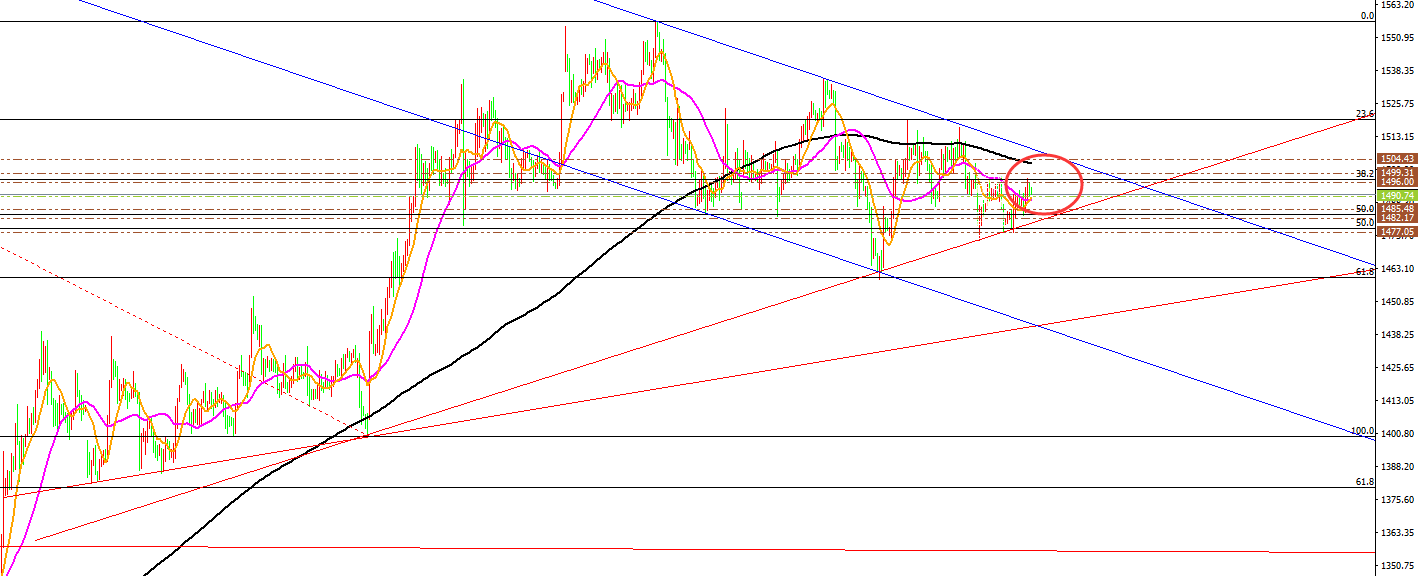Click the 61.8 label near 1375.60

coord(1365,482)
